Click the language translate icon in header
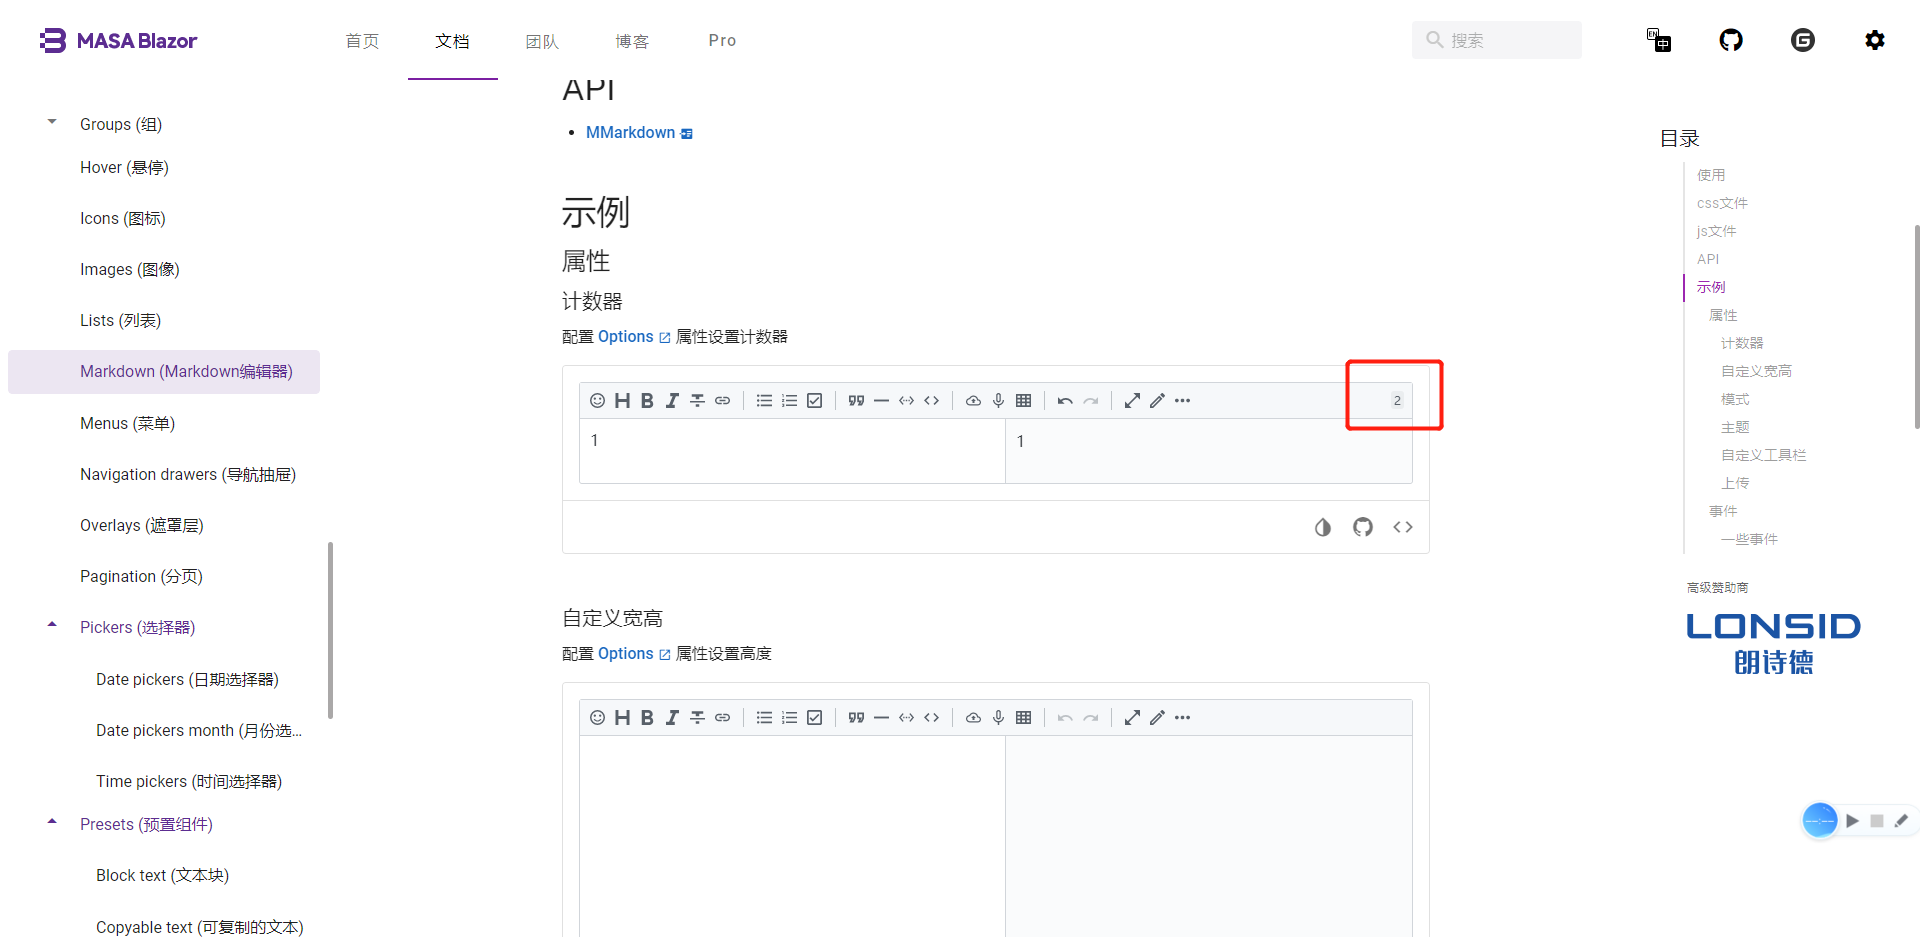 (1659, 40)
